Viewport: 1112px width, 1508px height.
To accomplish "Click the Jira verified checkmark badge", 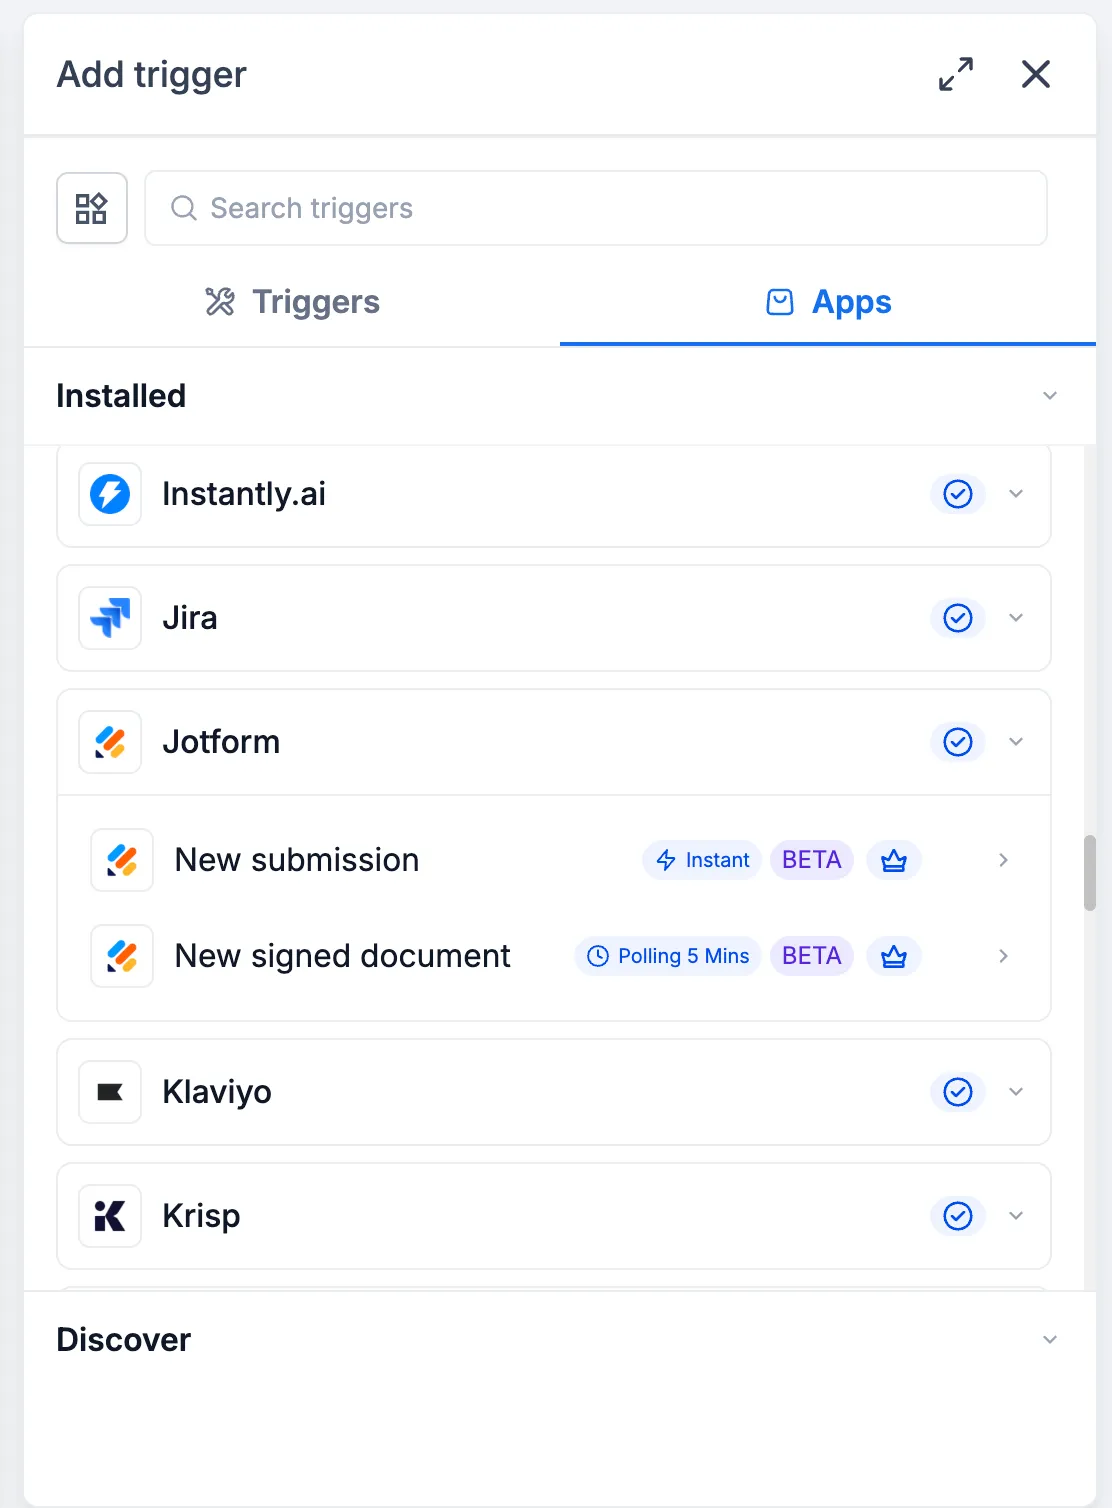I will pyautogui.click(x=958, y=618).
